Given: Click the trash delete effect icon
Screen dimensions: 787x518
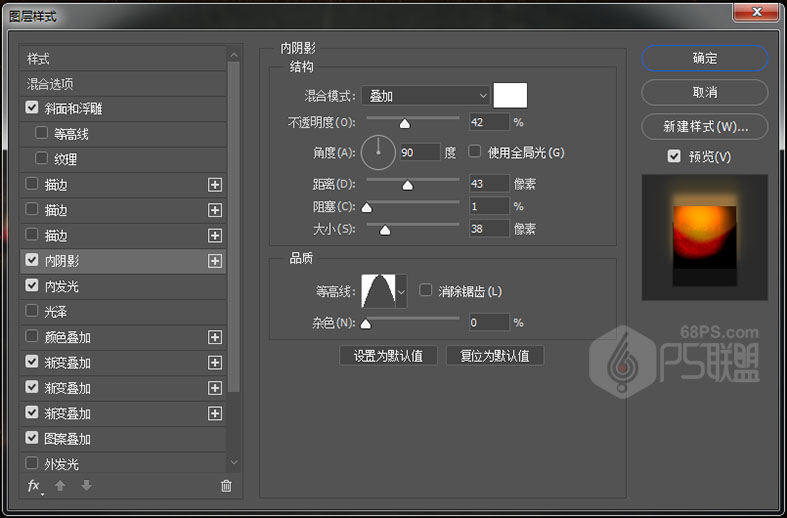Looking at the screenshot, I should [226, 485].
